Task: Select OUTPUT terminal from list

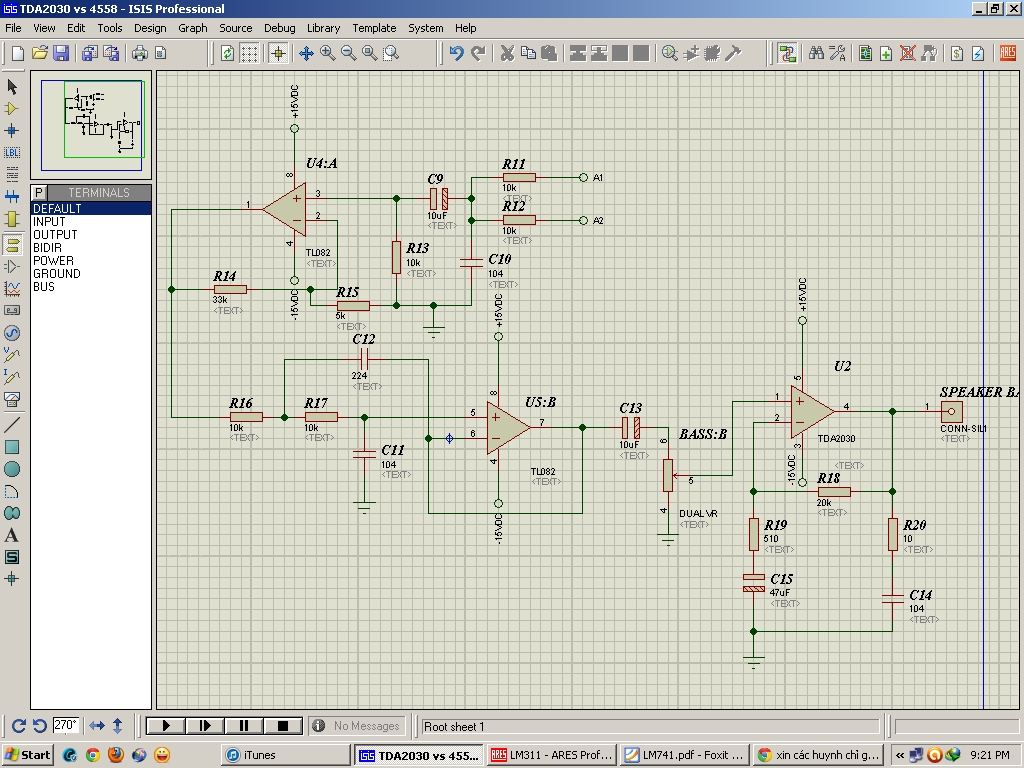Action: (91, 234)
